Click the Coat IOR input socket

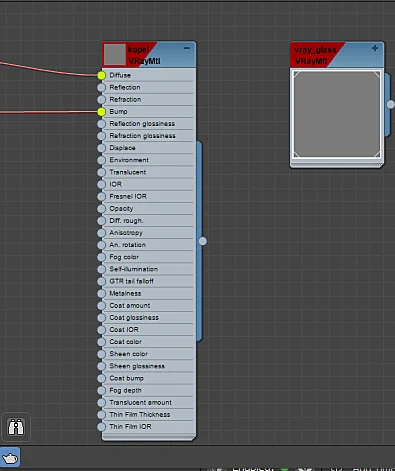[102, 330]
